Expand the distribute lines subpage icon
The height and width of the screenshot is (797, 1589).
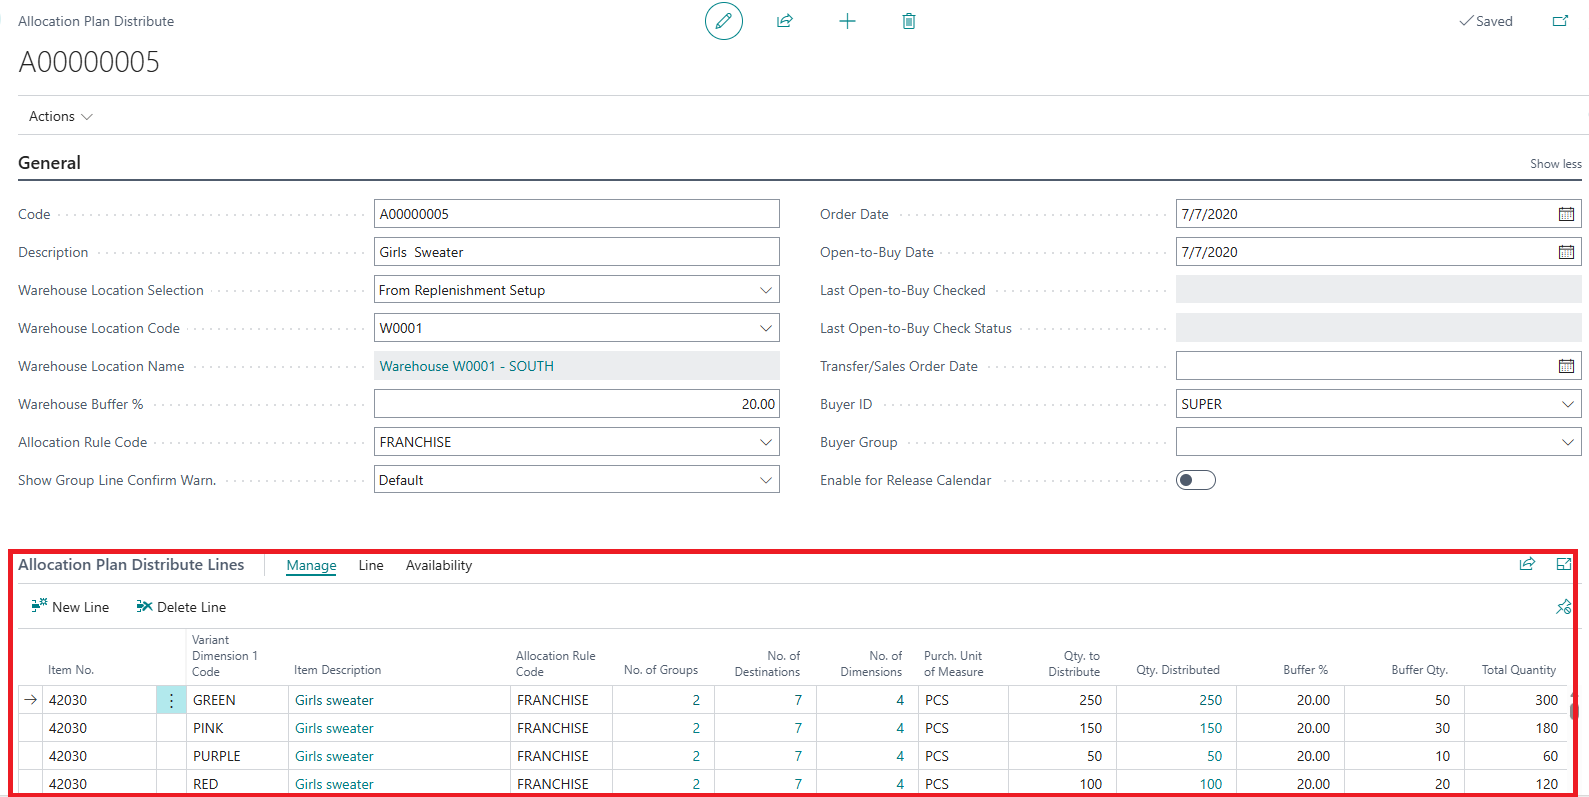point(1564,565)
